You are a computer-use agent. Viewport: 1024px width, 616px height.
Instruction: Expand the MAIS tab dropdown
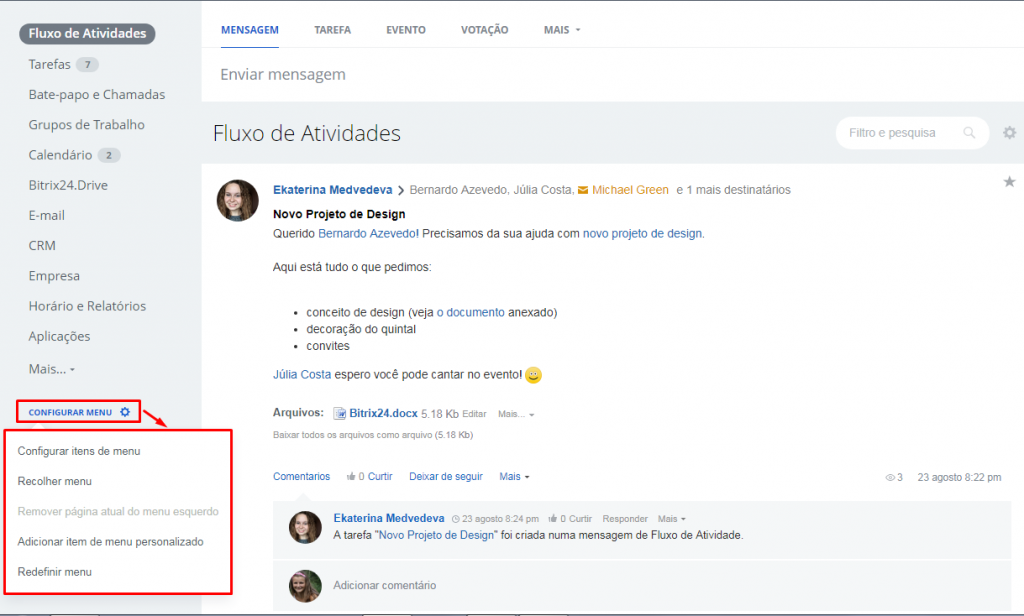(x=562, y=30)
